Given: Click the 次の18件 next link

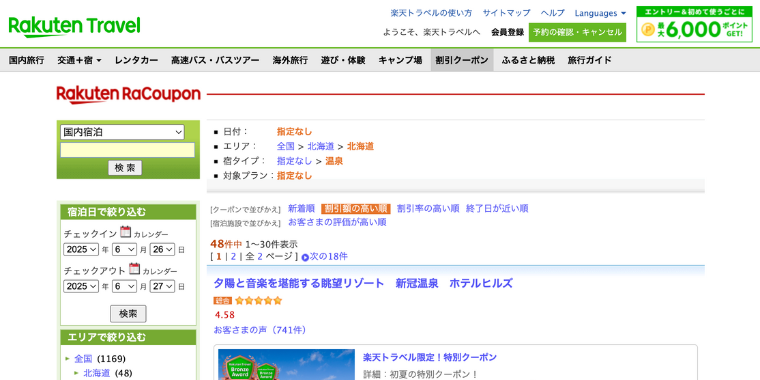Looking at the screenshot, I should pyautogui.click(x=328, y=256).
